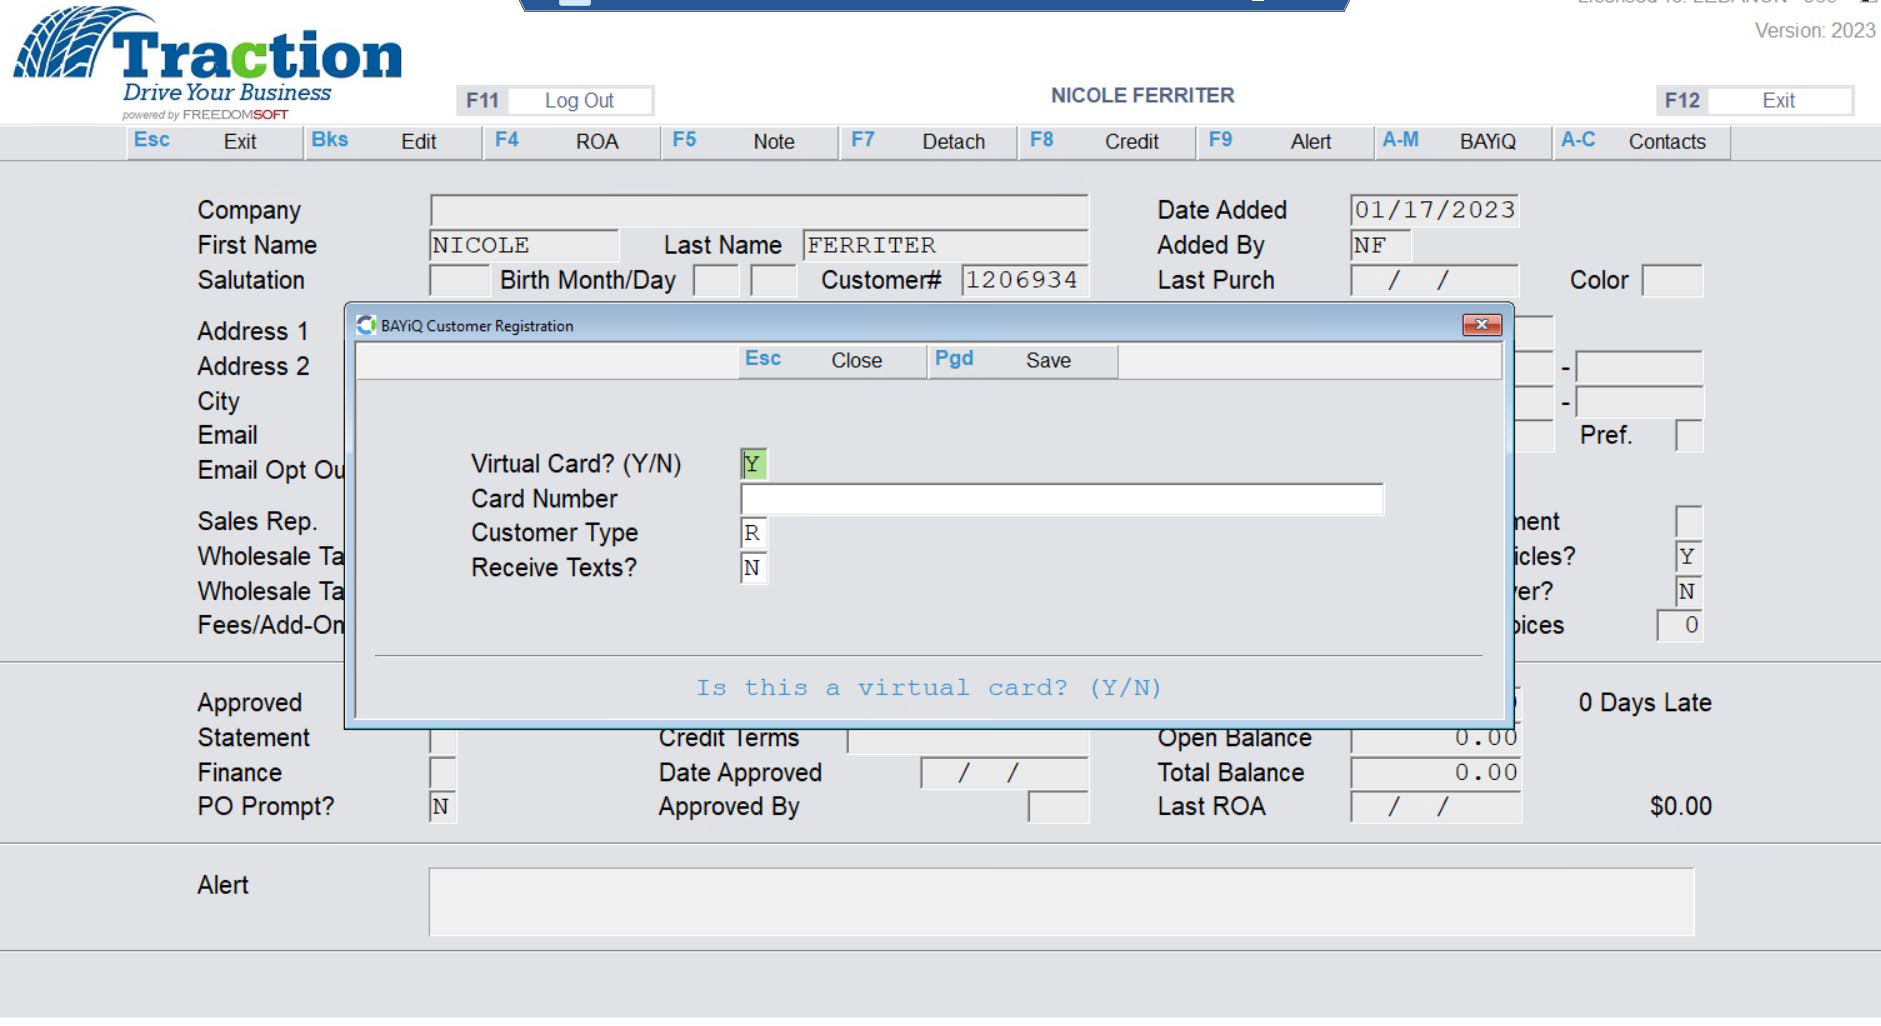The width and height of the screenshot is (1881, 1026).
Task: Click the Alert text box
Action: [x=1062, y=902]
